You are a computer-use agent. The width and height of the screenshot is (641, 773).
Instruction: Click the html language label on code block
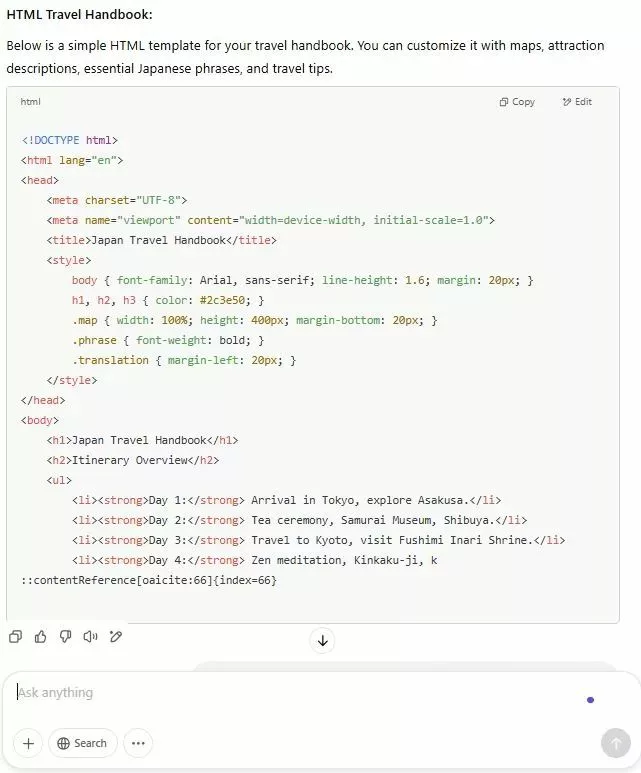(x=30, y=102)
